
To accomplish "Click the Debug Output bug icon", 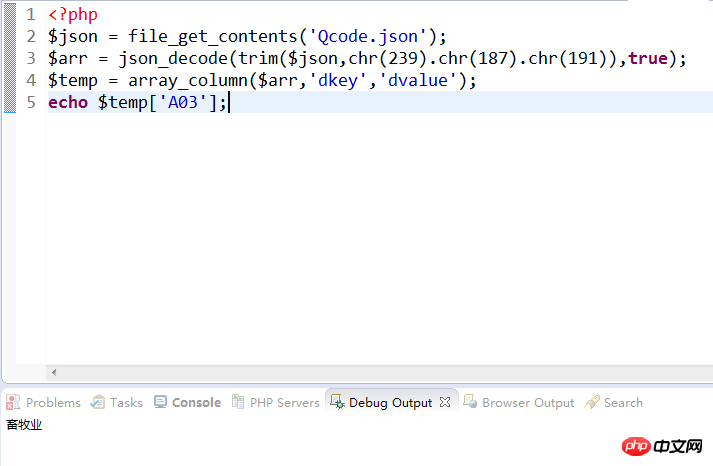I will click(337, 402).
